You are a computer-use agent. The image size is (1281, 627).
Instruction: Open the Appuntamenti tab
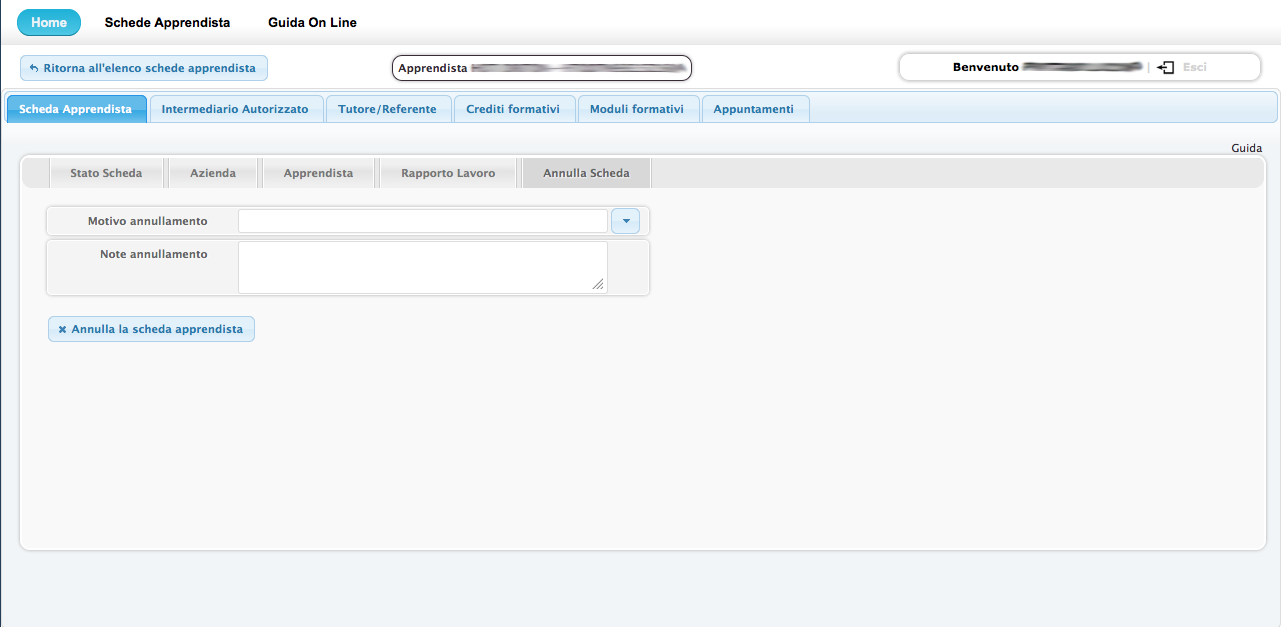(753, 109)
